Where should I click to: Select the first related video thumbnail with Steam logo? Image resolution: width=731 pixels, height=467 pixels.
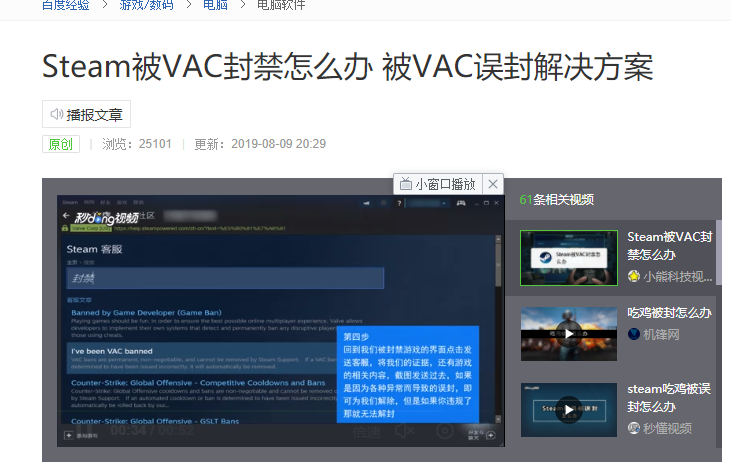click(x=569, y=258)
